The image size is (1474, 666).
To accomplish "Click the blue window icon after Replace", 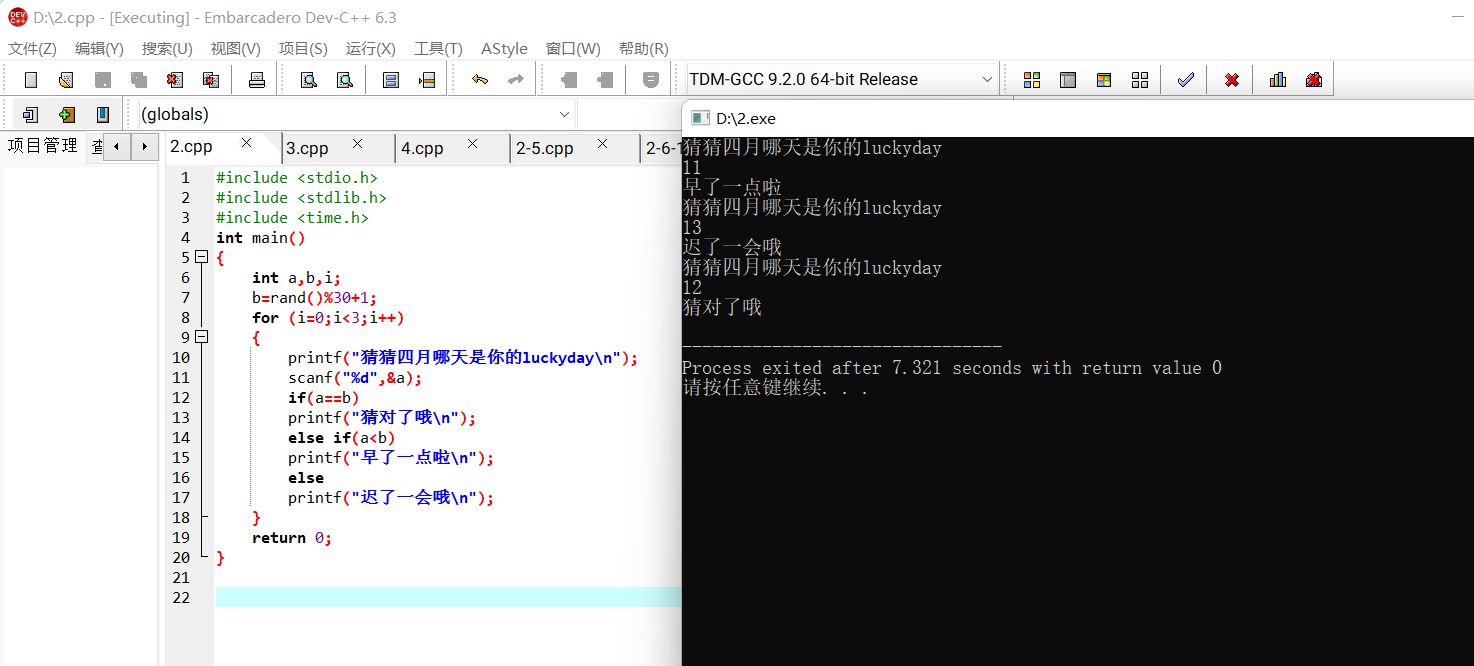I will coord(391,80).
